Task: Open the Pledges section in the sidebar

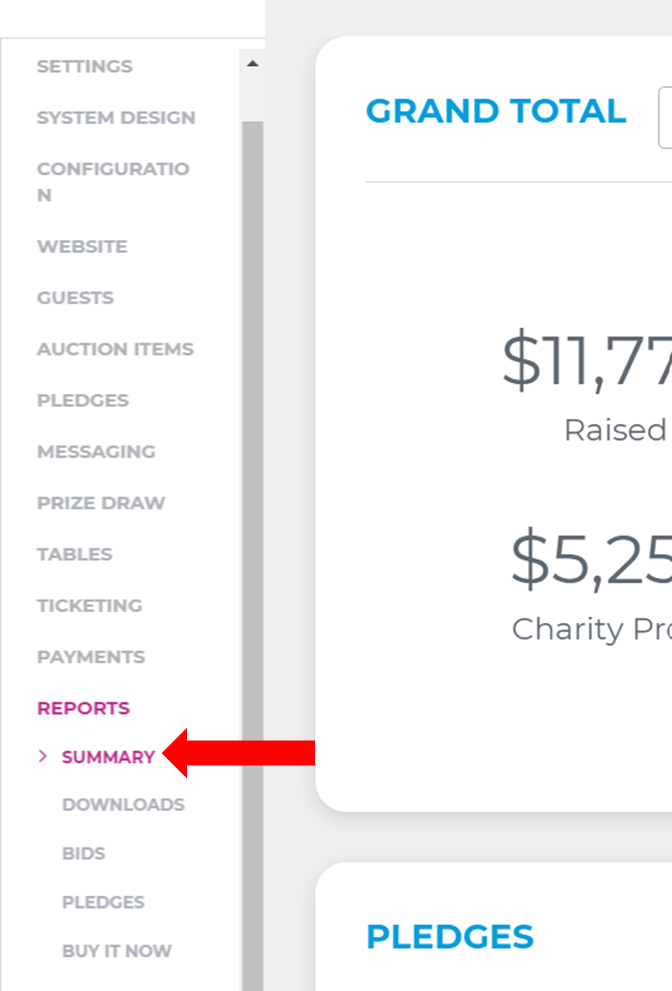Action: [x=80, y=400]
